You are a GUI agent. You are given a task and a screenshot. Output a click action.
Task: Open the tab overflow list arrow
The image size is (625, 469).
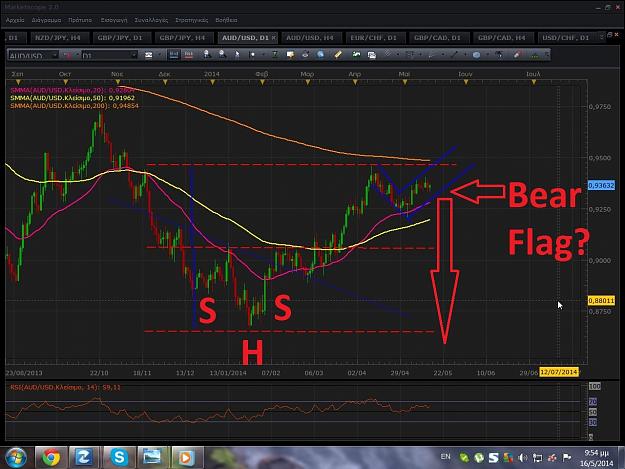coord(601,37)
